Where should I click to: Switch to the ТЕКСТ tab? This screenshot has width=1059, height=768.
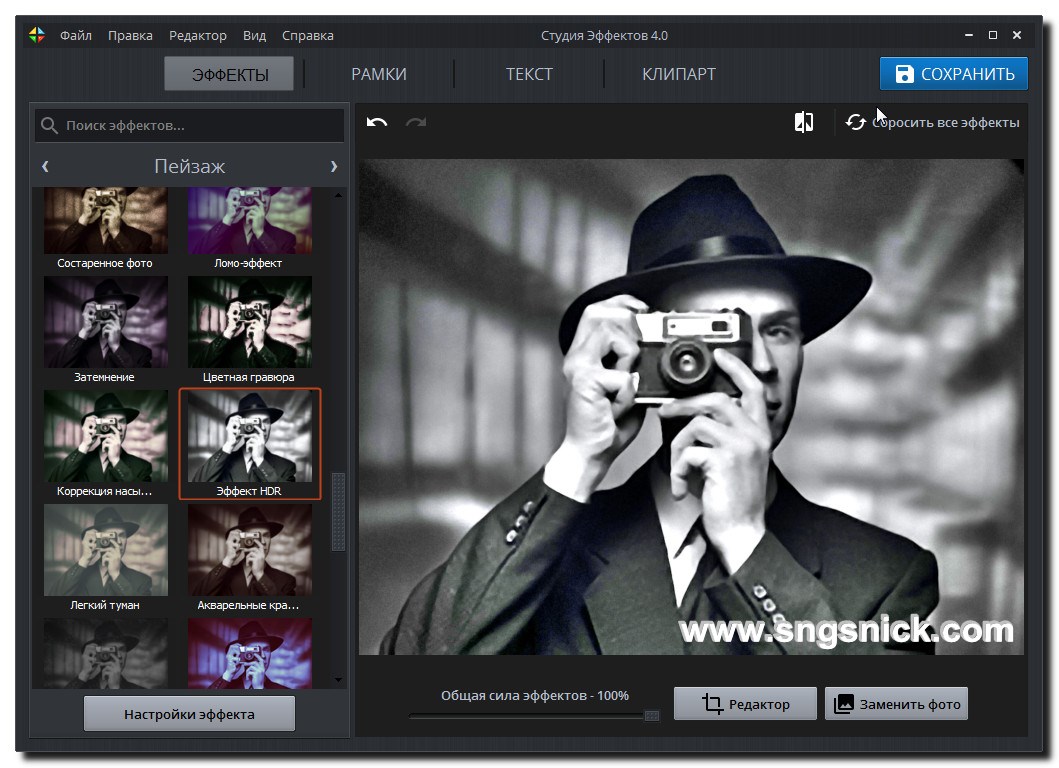(530, 74)
